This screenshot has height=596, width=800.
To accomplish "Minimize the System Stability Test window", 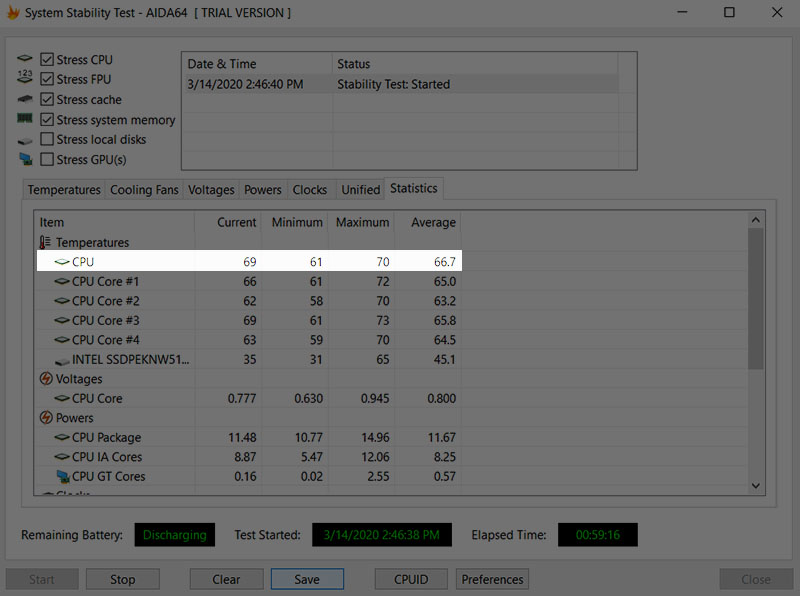I will point(683,12).
